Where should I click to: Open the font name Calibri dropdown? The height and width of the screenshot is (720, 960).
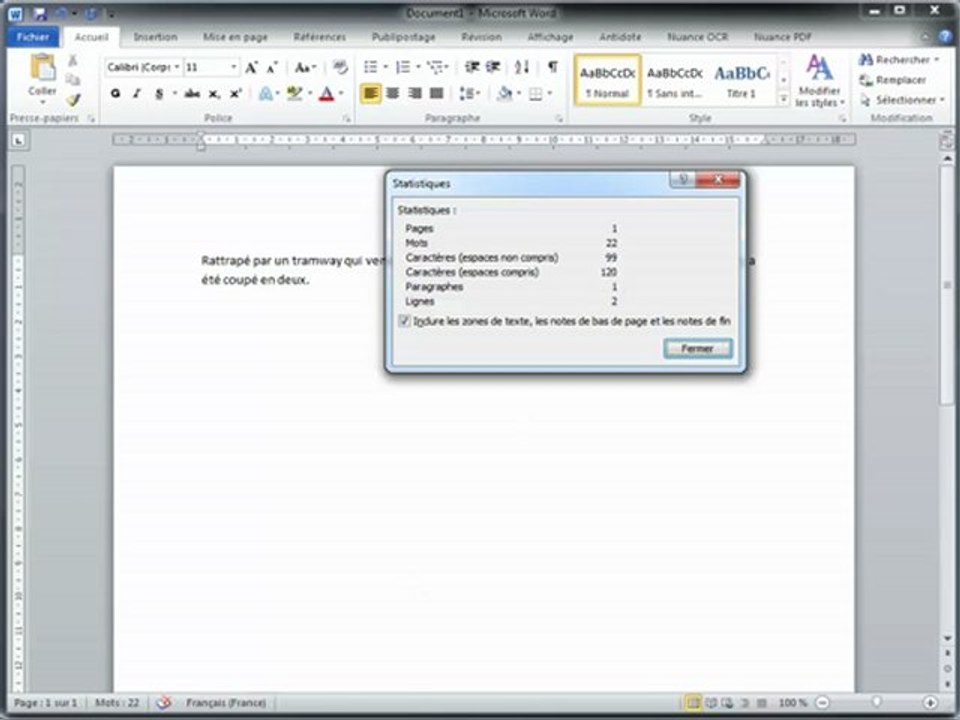coord(176,67)
